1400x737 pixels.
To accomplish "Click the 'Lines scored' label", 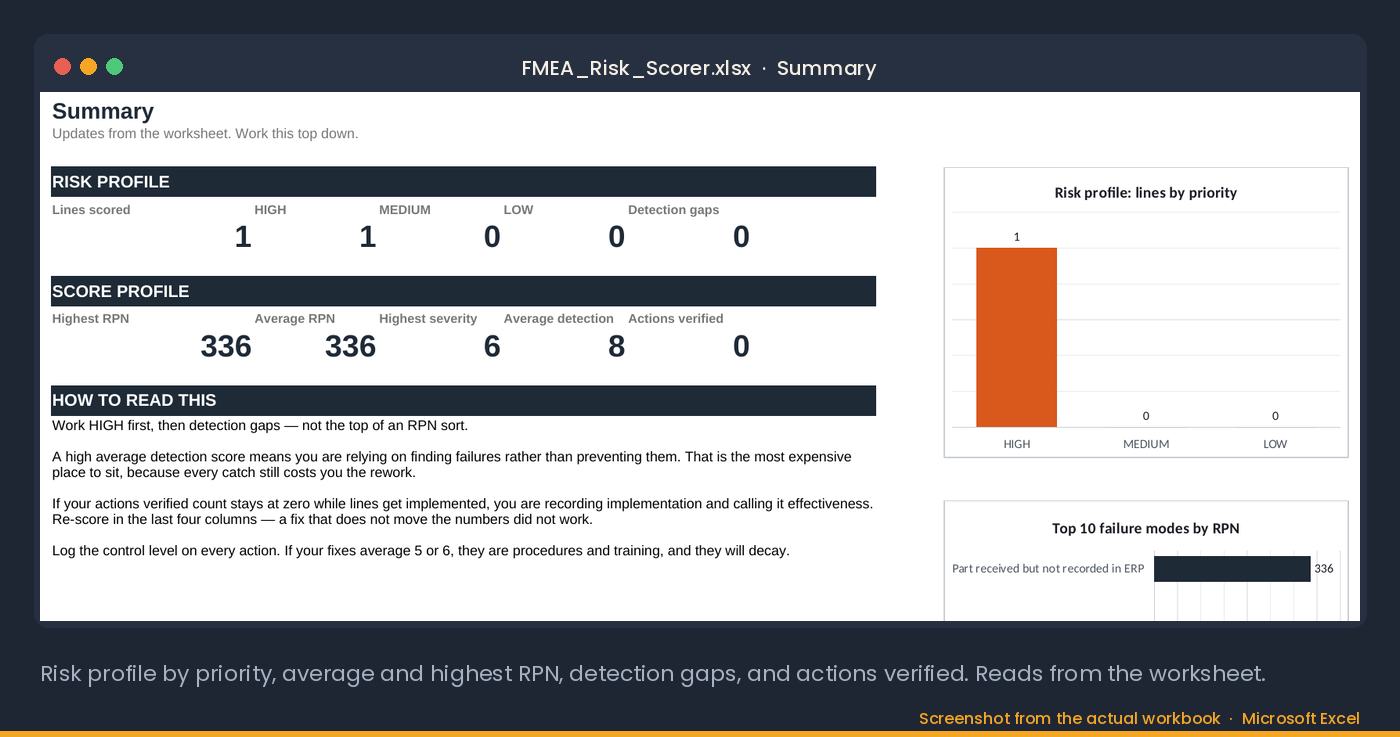I will pos(91,210).
